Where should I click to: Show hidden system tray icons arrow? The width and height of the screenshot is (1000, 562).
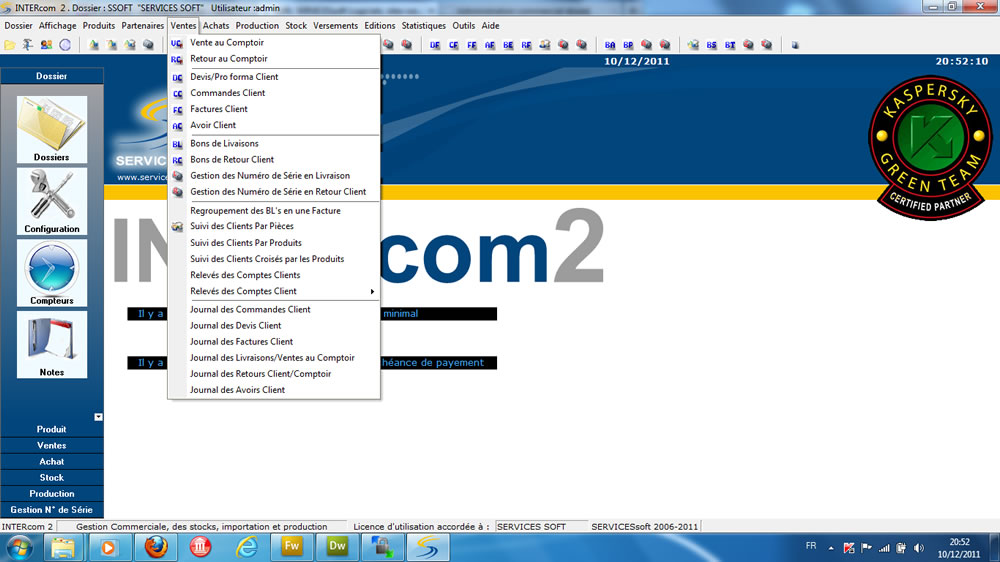[831, 548]
